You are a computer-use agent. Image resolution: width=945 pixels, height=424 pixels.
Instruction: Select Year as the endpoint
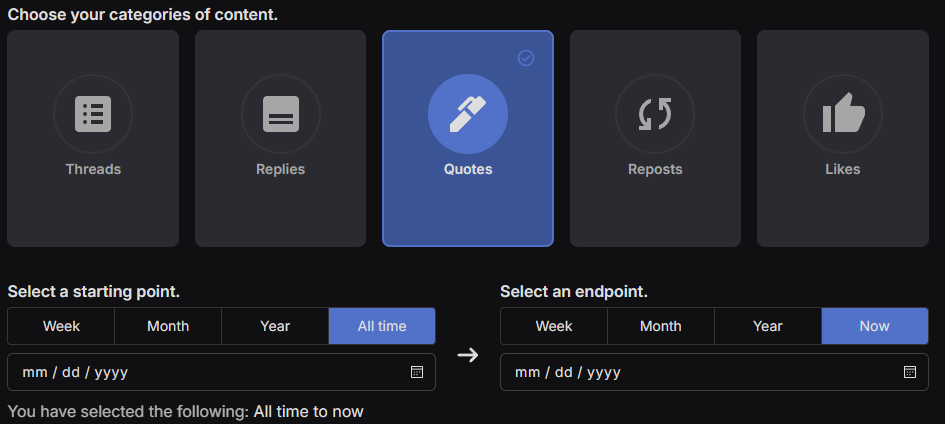coord(768,326)
